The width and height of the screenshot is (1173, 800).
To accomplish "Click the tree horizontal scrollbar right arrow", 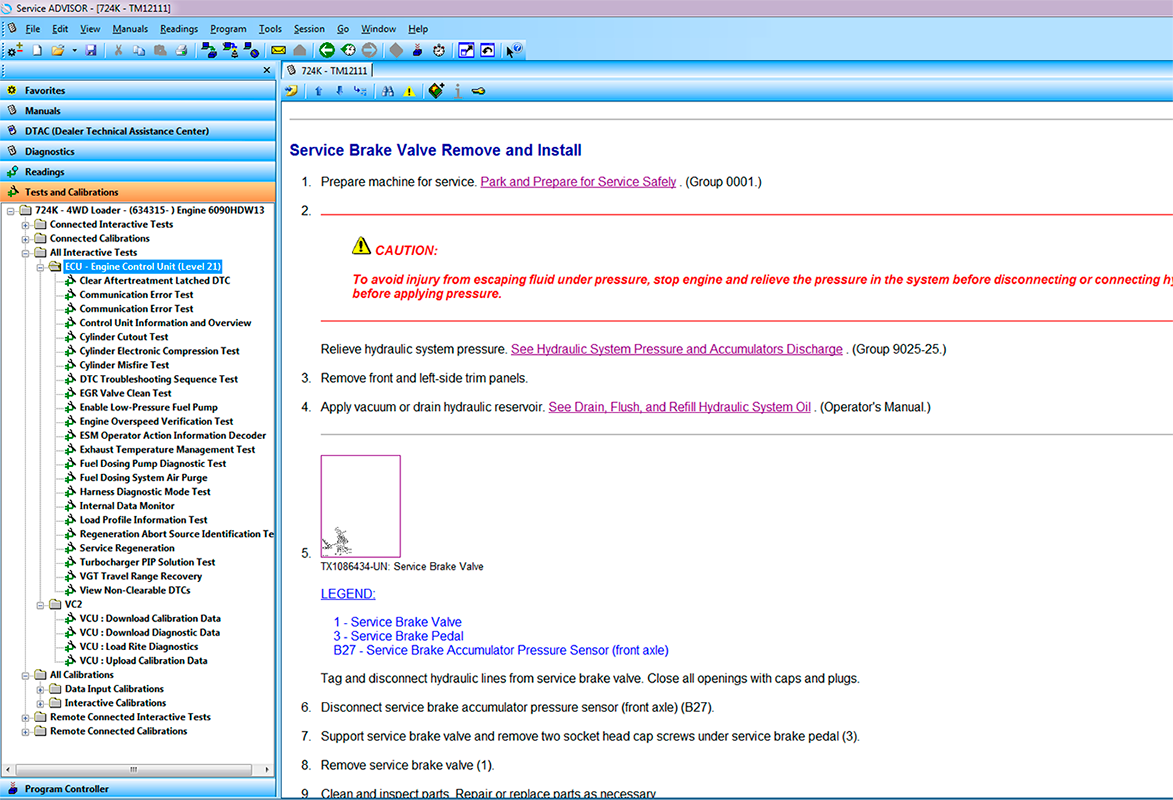I will pos(267,769).
